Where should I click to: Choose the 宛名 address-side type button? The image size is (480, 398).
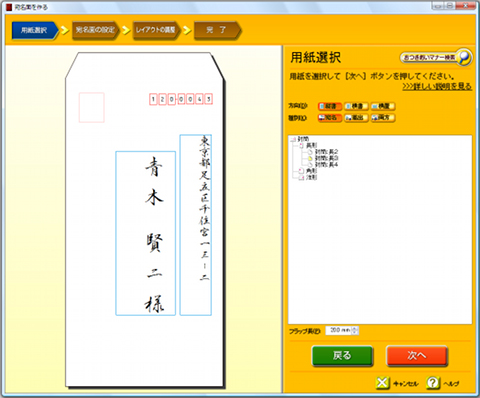coord(330,118)
